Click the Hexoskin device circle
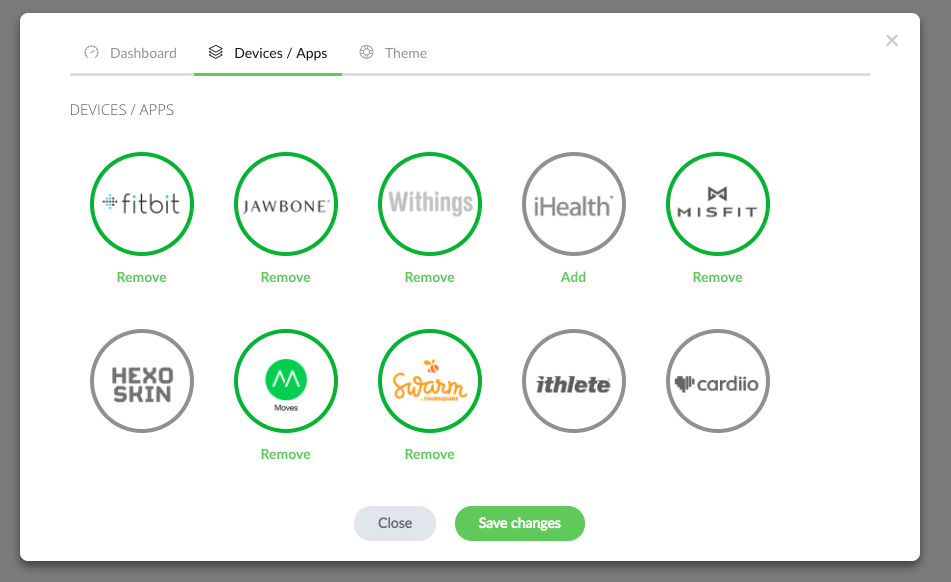 142,381
